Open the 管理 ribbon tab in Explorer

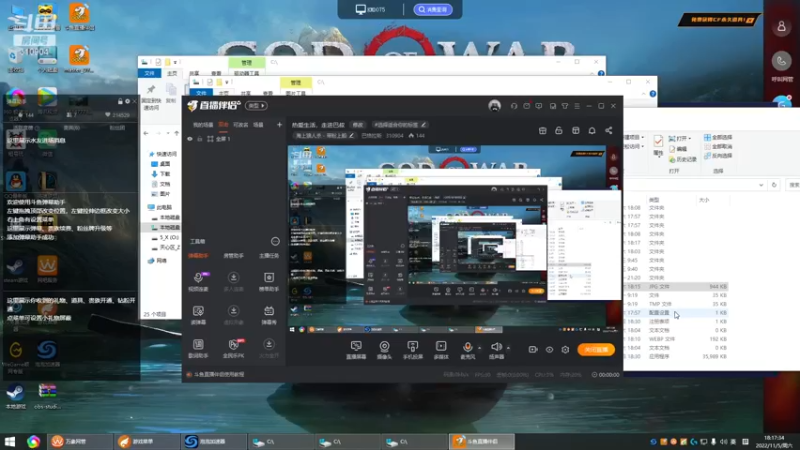click(x=296, y=82)
